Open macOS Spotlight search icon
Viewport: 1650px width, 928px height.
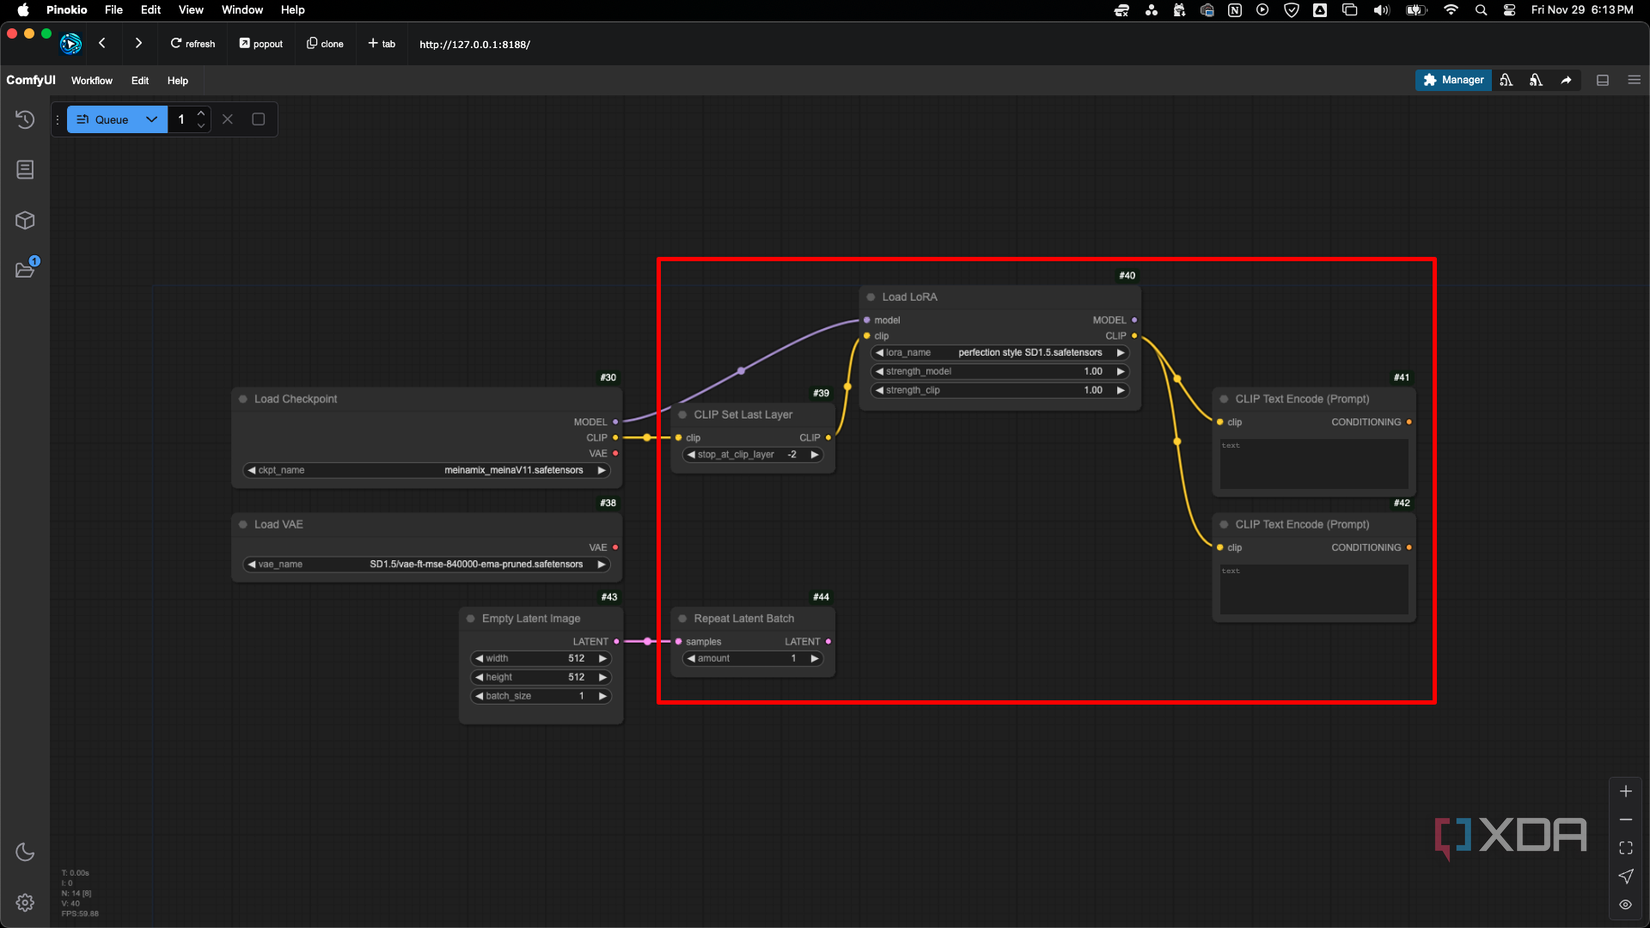point(1481,10)
